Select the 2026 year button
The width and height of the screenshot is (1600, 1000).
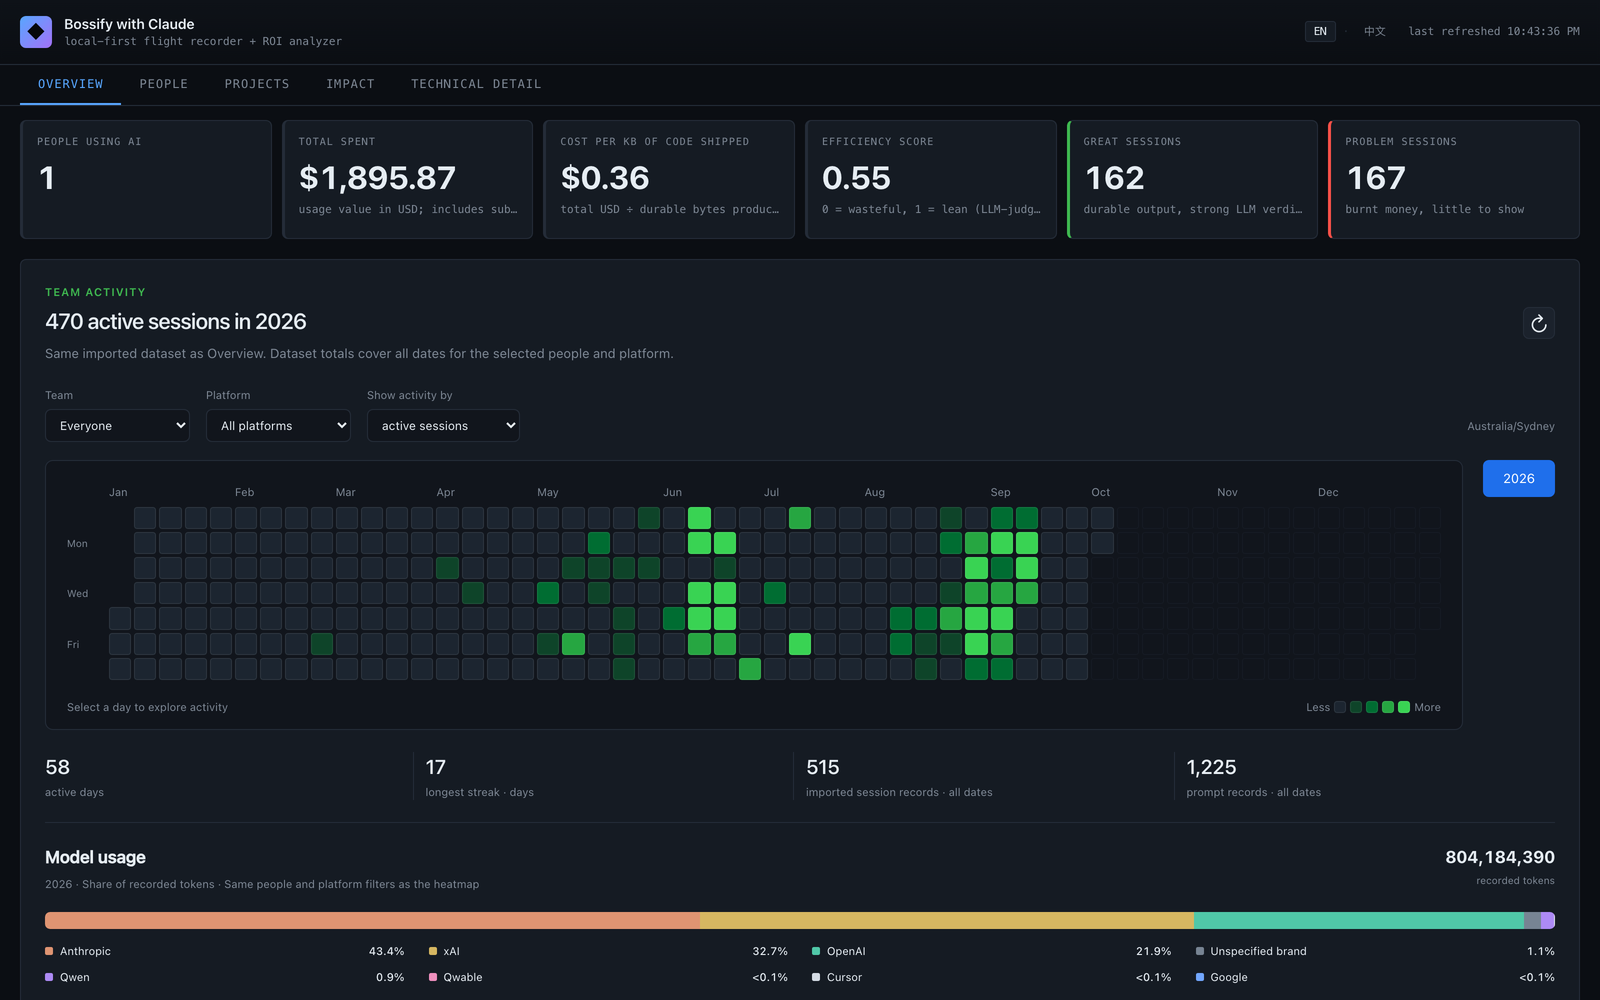click(1518, 478)
